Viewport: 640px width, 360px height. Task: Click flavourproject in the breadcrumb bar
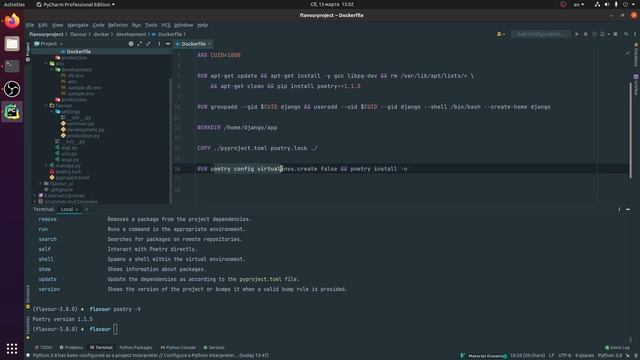47,34
